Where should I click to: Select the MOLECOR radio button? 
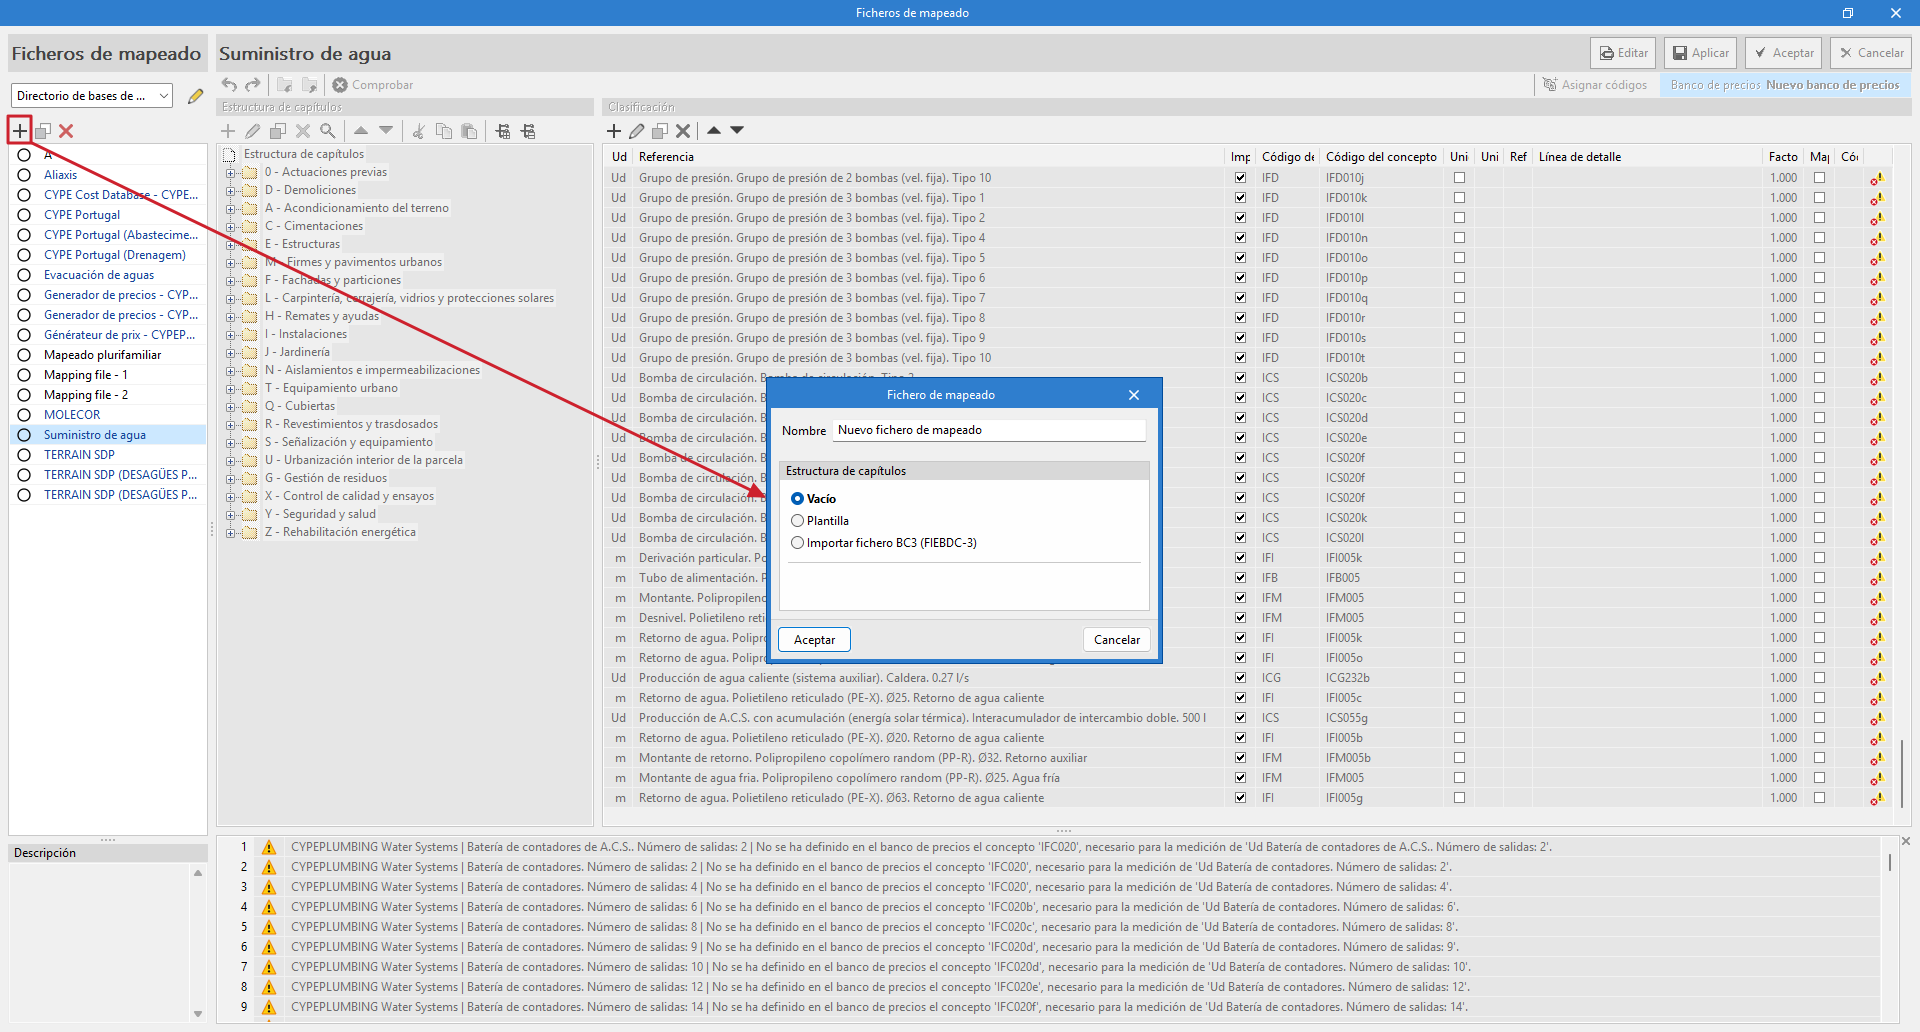(x=24, y=415)
